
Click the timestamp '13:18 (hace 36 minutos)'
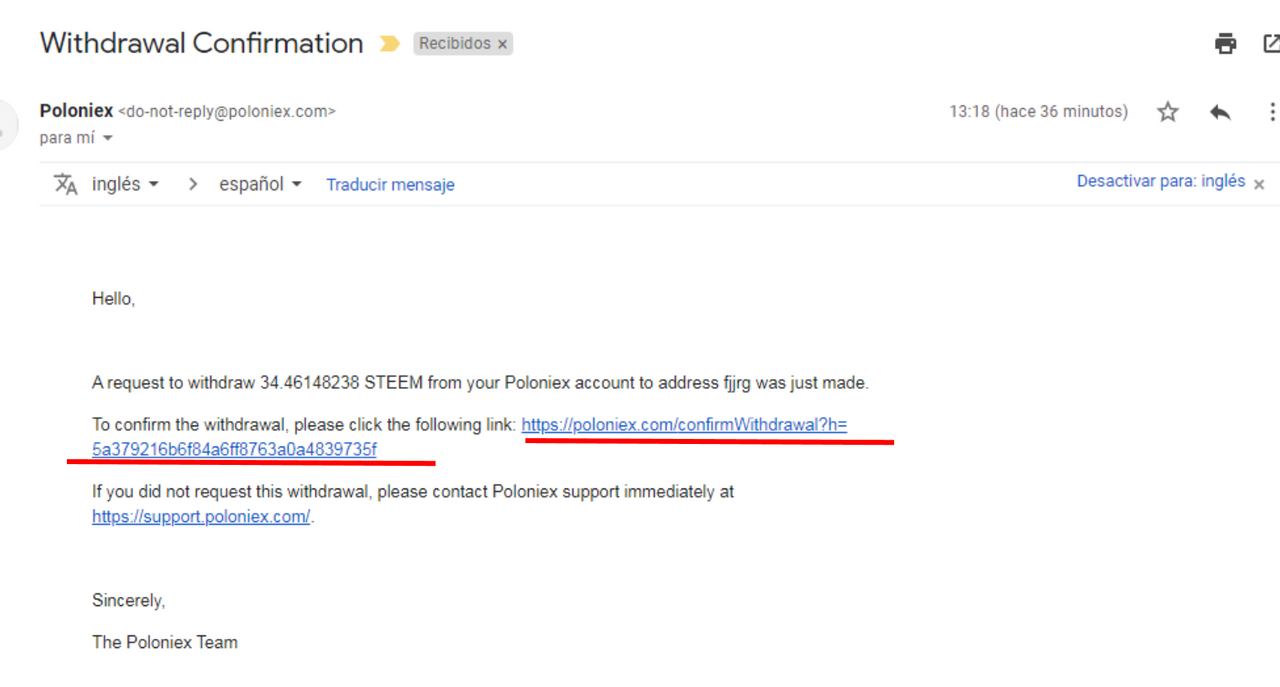(x=1038, y=112)
